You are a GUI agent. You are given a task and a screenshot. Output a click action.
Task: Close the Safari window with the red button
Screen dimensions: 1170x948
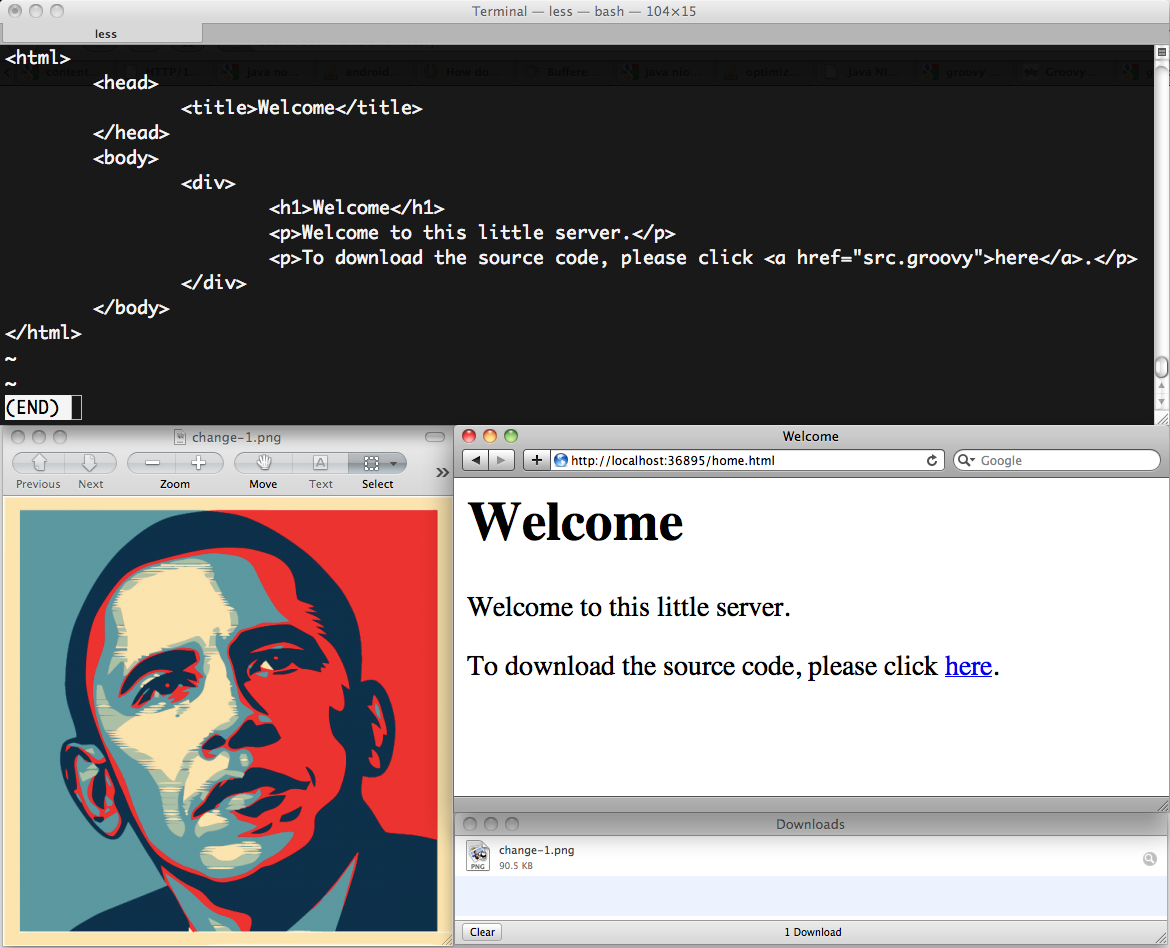click(x=469, y=436)
